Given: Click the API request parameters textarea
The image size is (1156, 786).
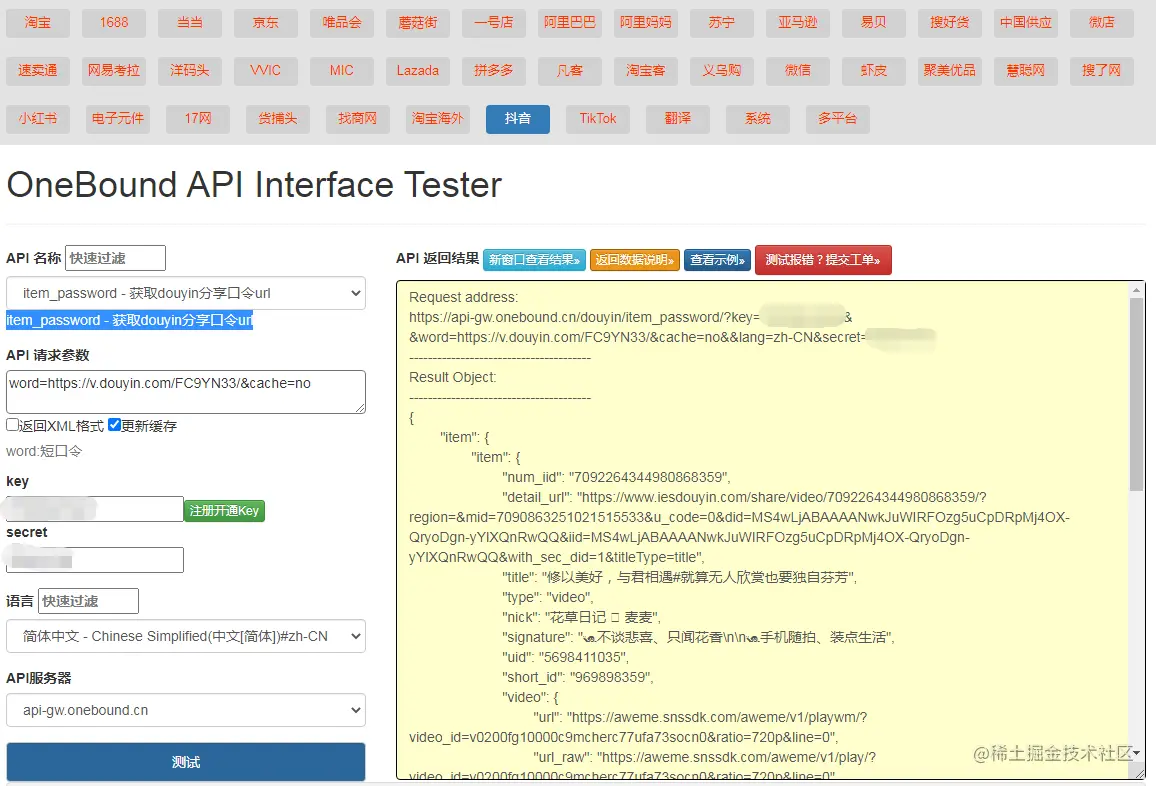Looking at the screenshot, I should pos(186,392).
